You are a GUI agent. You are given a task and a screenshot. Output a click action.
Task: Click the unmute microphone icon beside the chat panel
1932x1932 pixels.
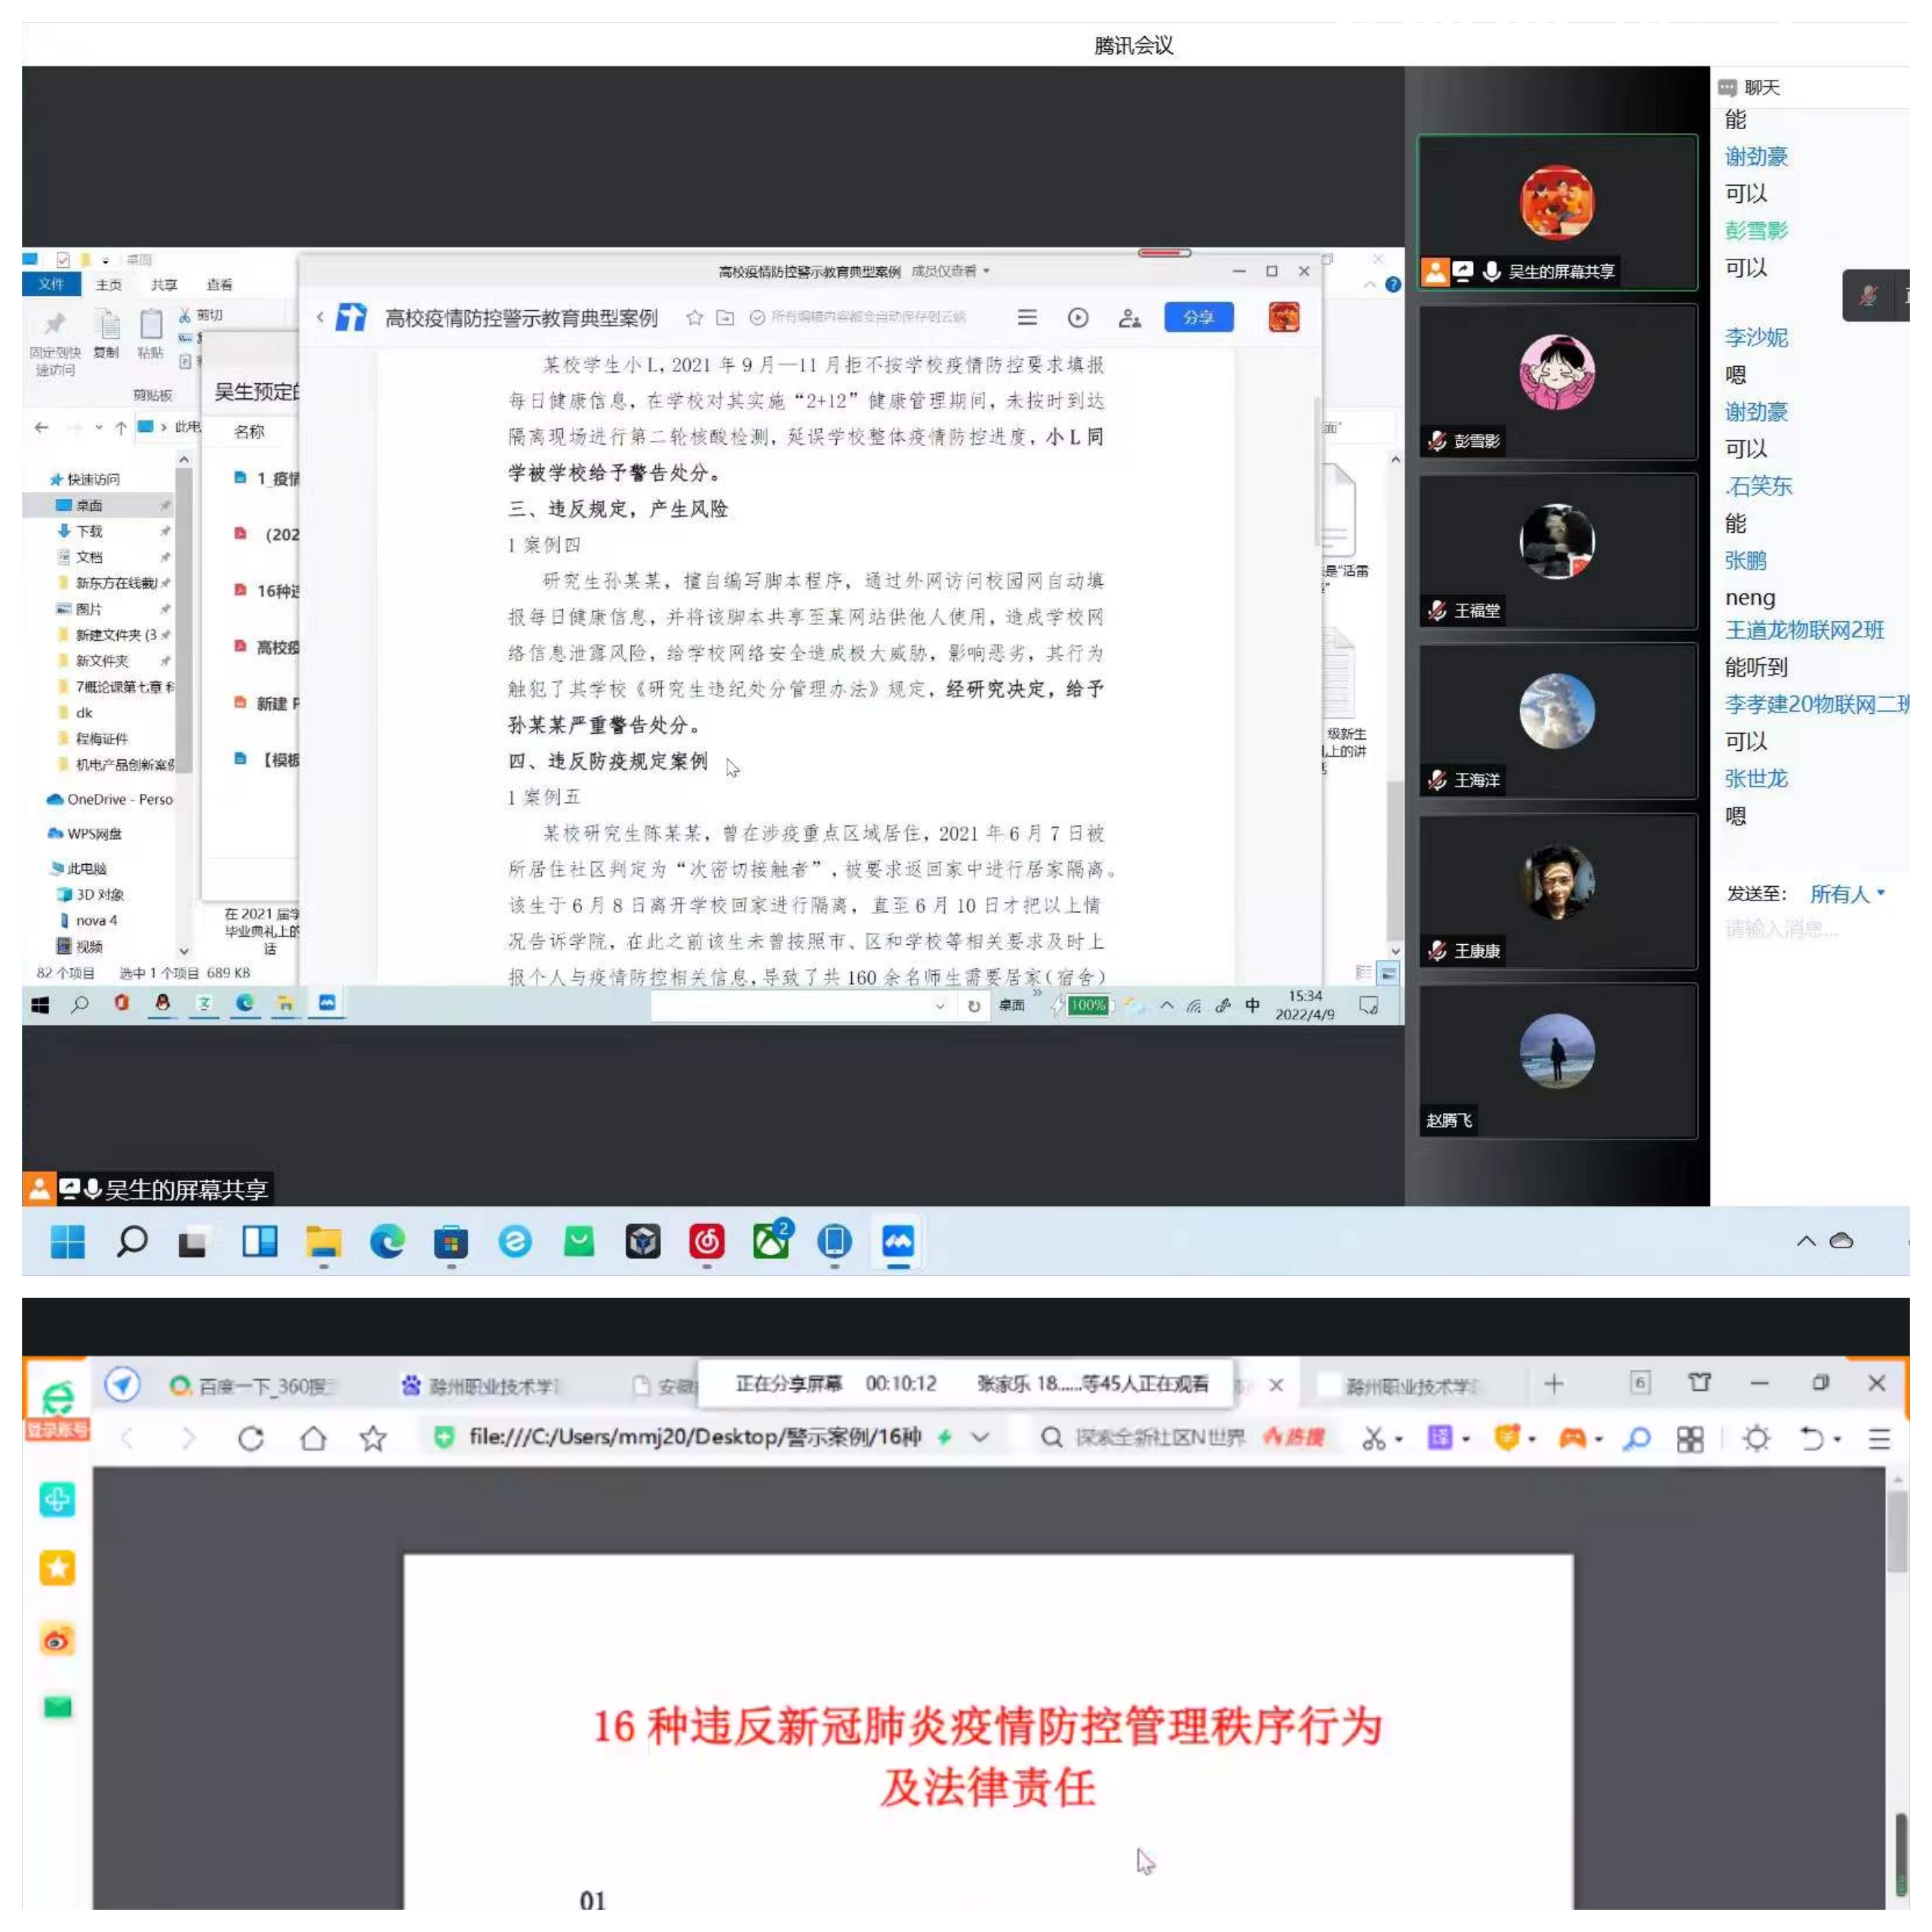[1868, 296]
